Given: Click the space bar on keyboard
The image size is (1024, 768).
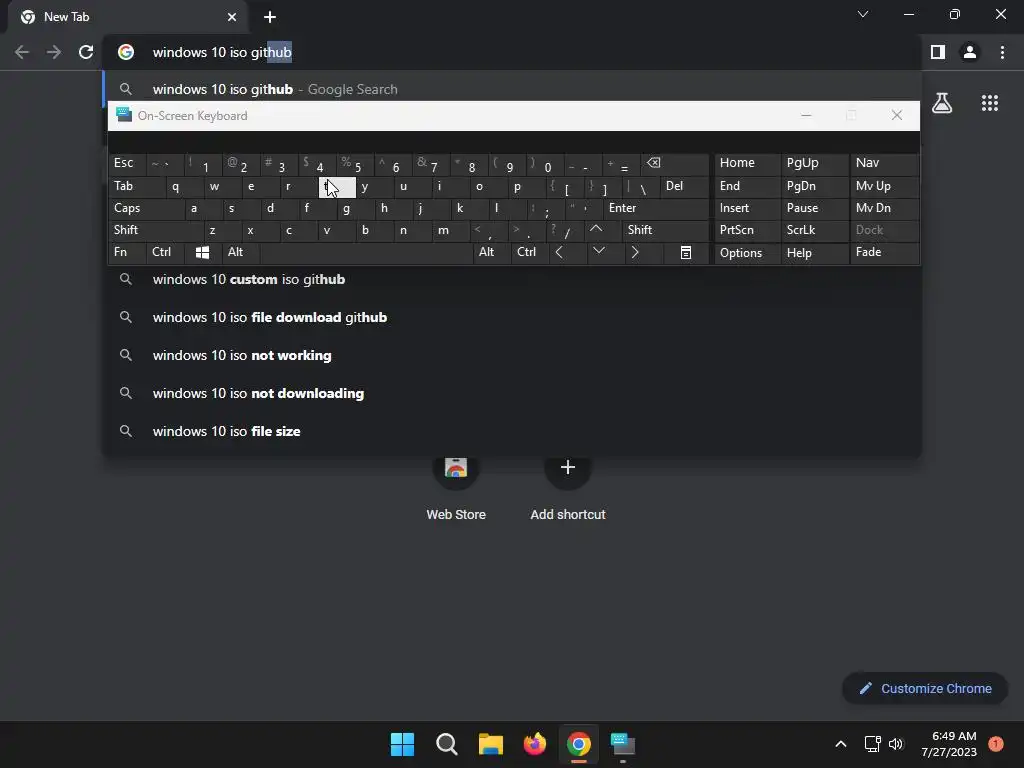Looking at the screenshot, I should pos(366,252).
